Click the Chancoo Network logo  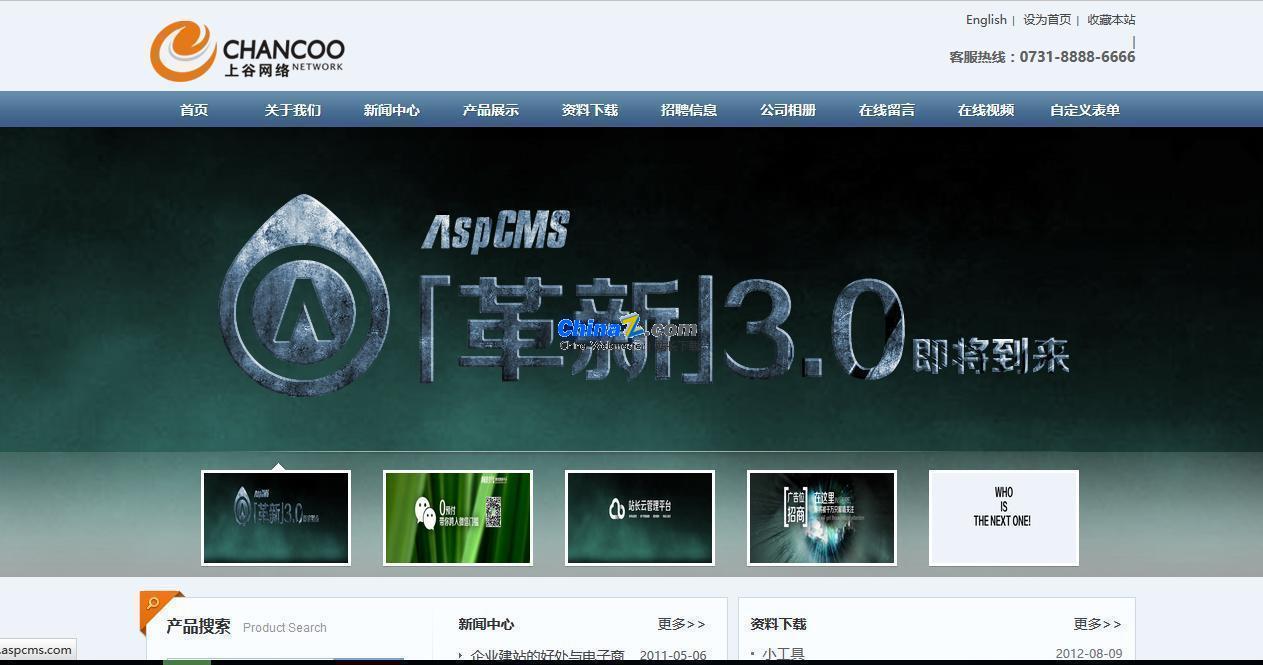click(x=247, y=52)
